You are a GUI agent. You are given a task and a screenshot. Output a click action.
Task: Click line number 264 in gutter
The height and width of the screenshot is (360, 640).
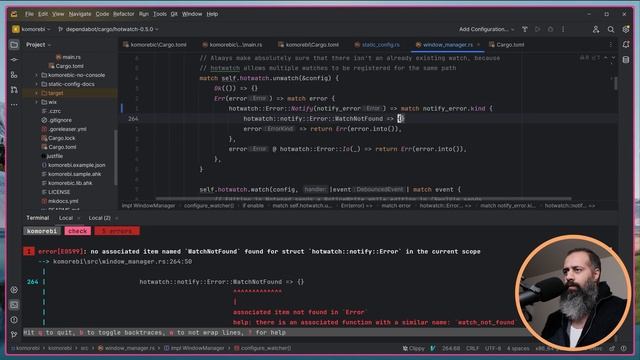pos(133,119)
